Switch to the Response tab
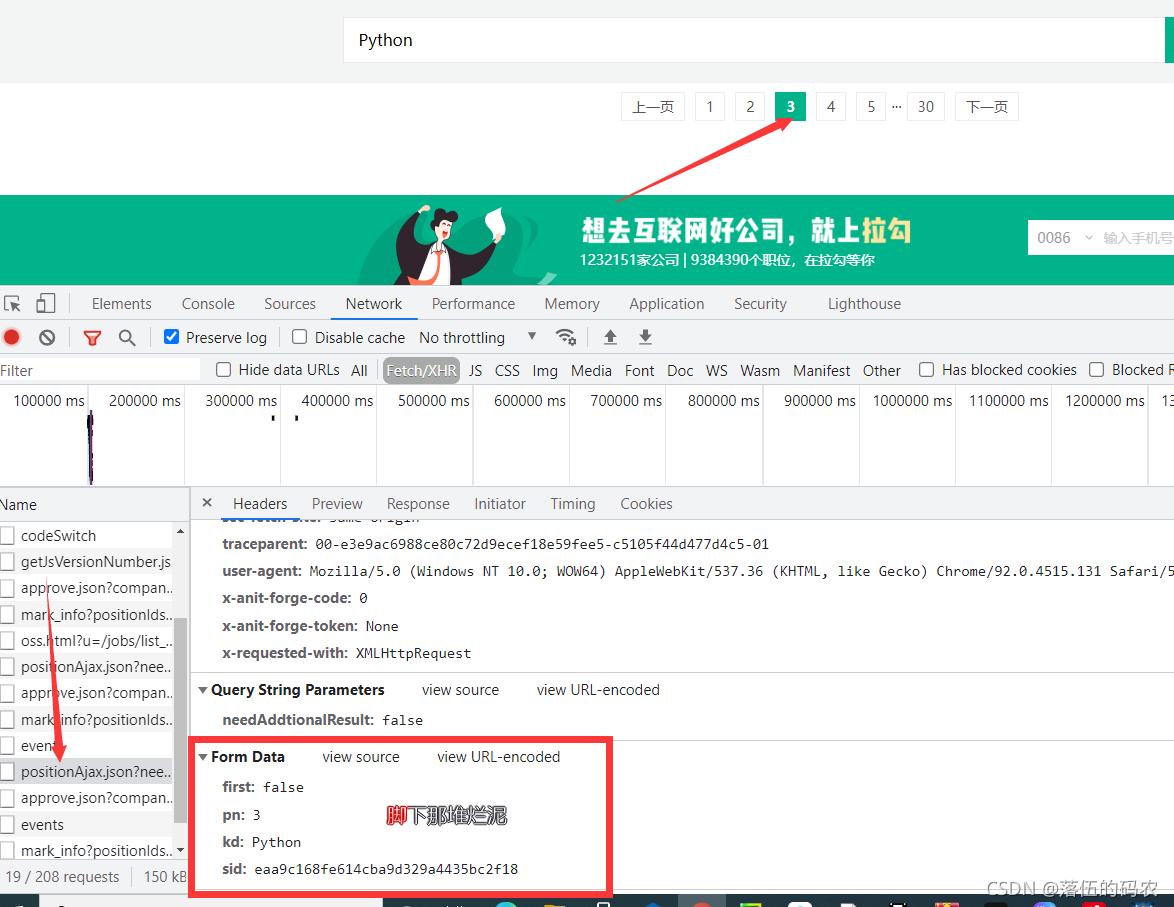Viewport: 1174px width, 907px height. [x=418, y=503]
